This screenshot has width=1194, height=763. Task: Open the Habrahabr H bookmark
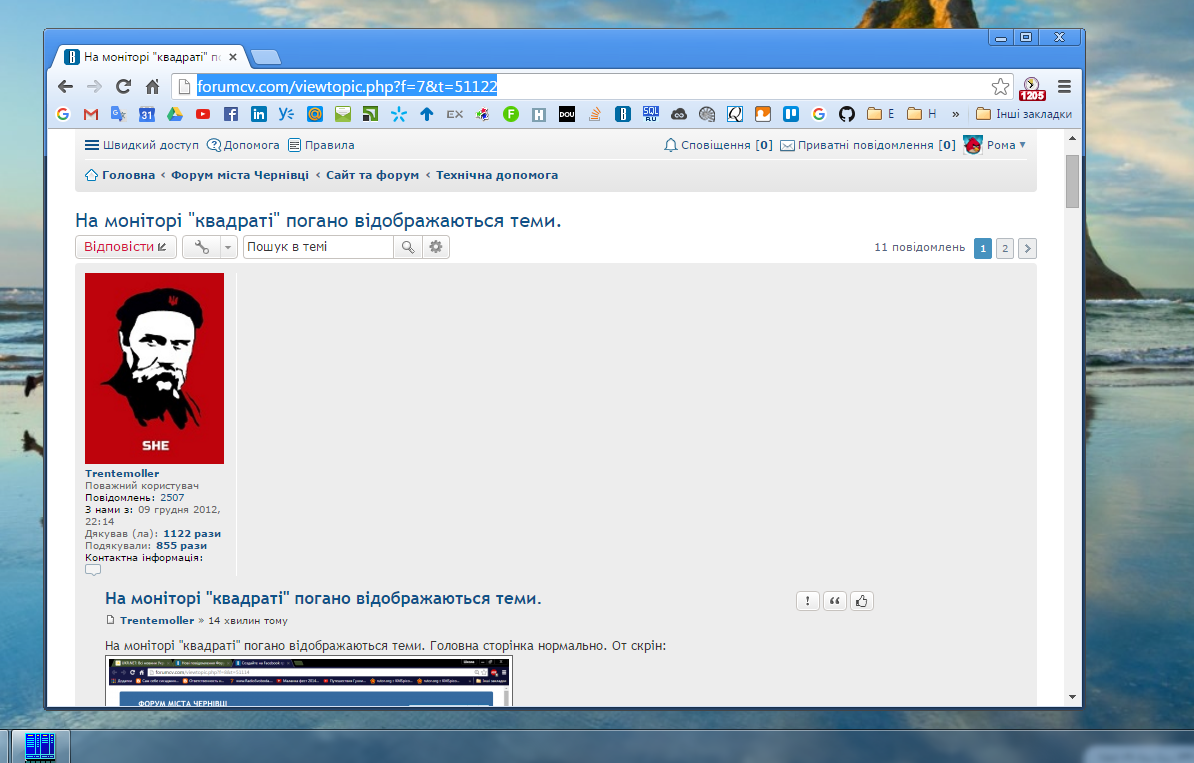click(x=538, y=114)
